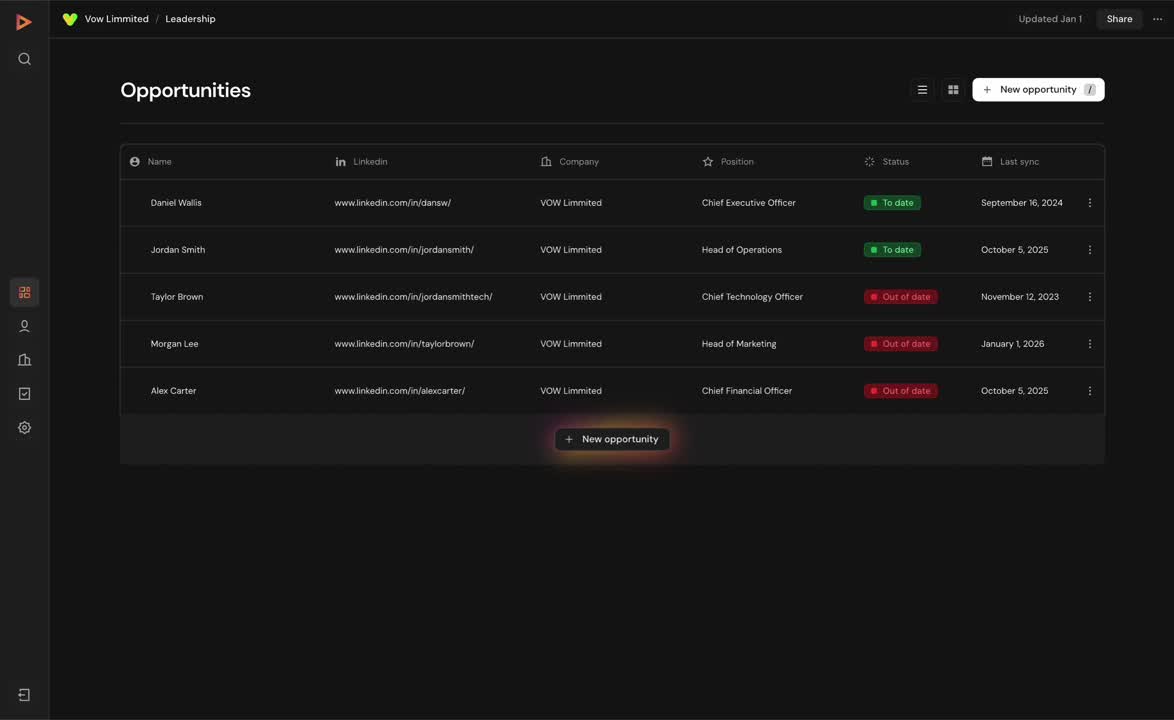
Task: Open the more options menu near Share
Action: pyautogui.click(x=1157, y=18)
